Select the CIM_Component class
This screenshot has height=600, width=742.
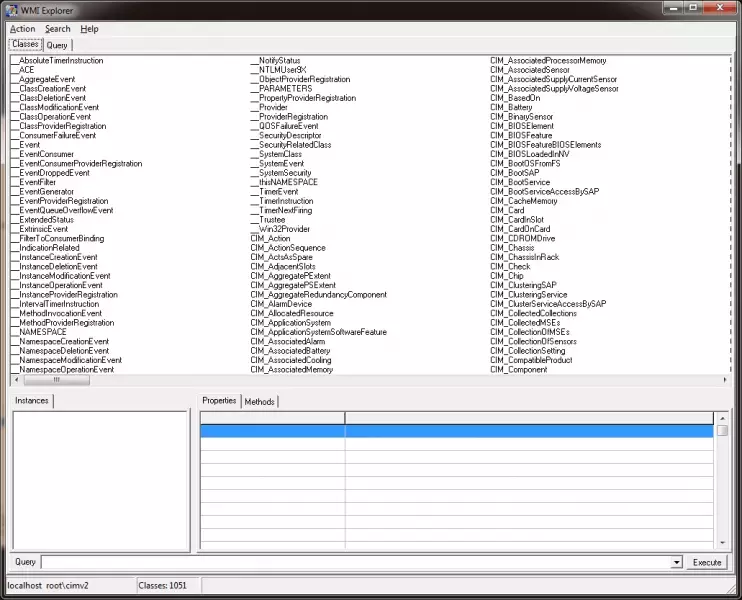pos(519,370)
